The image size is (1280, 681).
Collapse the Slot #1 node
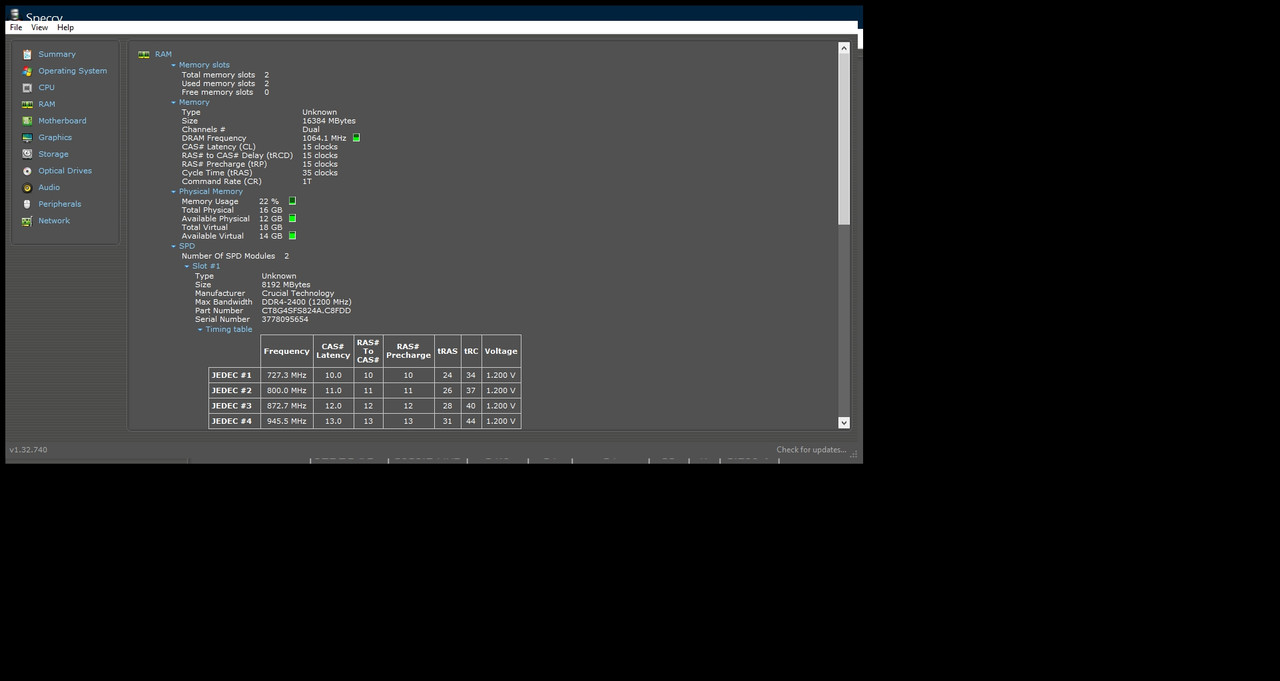click(x=187, y=266)
